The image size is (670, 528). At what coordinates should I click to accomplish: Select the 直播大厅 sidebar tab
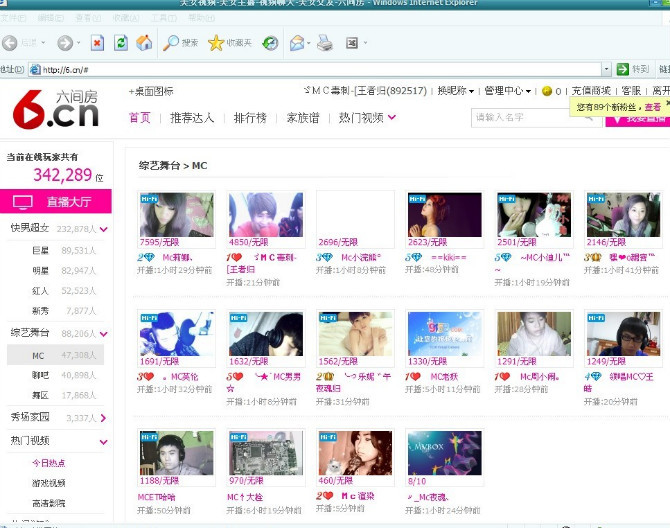pyautogui.click(x=56, y=202)
